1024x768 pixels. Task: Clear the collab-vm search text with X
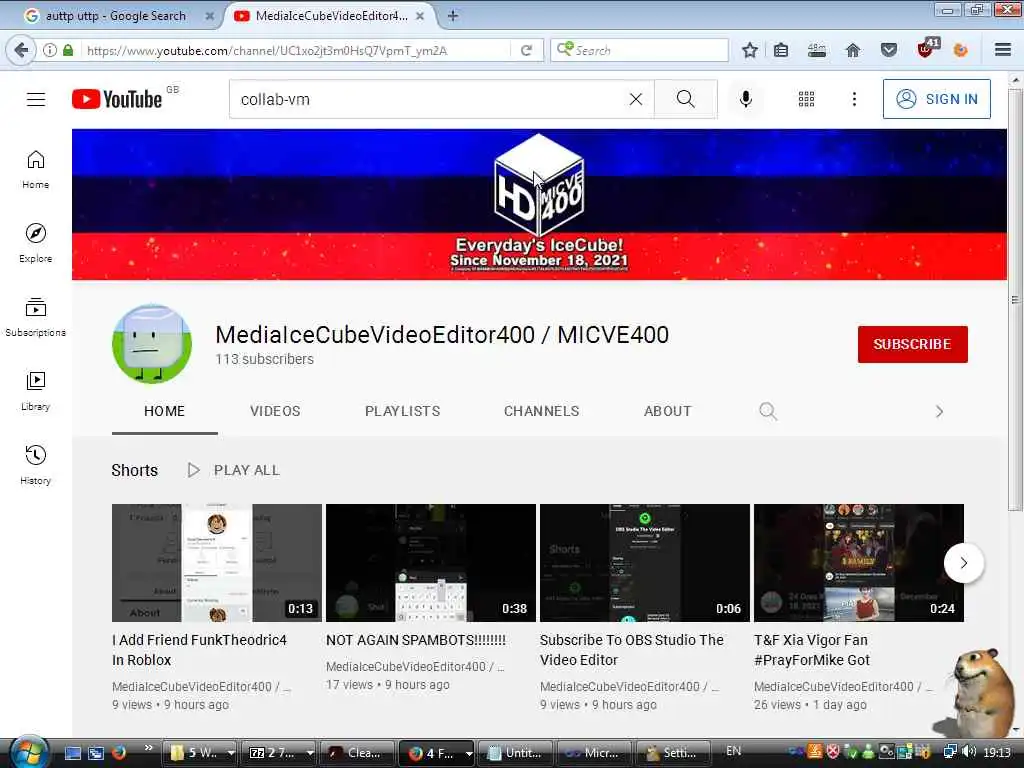(635, 99)
